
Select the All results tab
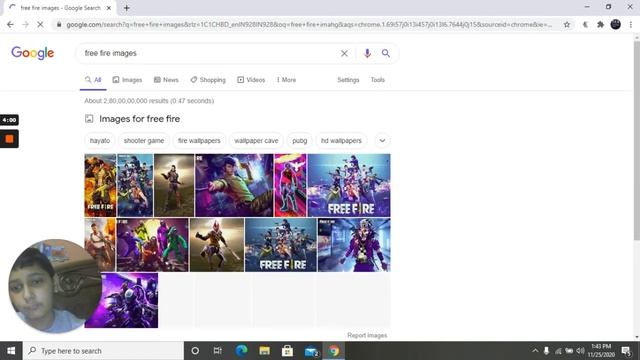93,80
